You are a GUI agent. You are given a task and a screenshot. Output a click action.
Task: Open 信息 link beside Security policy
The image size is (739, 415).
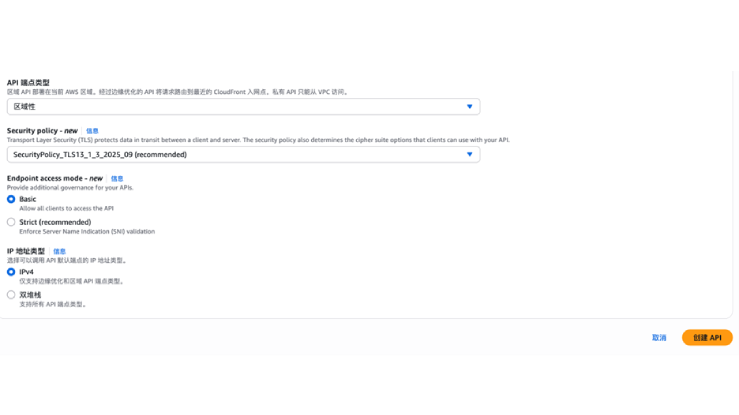coord(92,131)
